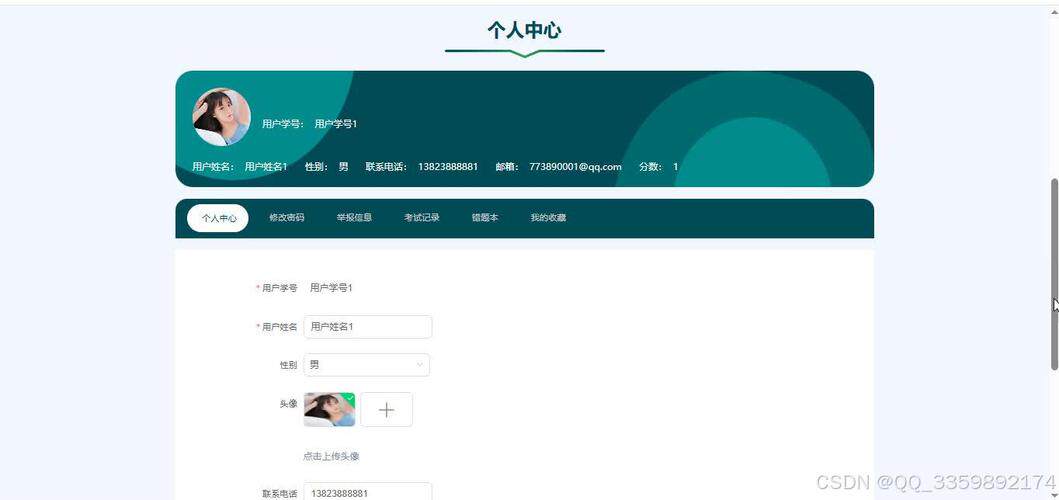Open the 举报信息 tab
Screen dimensions: 1059x500
[x=355, y=218]
